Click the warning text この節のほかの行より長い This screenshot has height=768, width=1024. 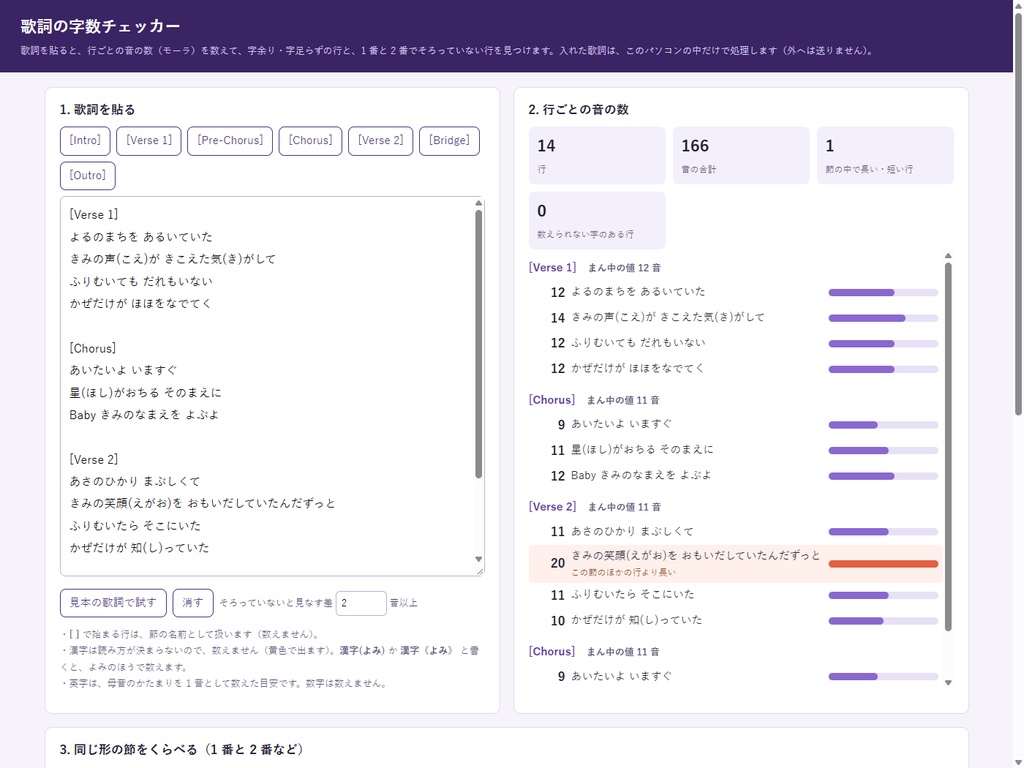click(623, 573)
